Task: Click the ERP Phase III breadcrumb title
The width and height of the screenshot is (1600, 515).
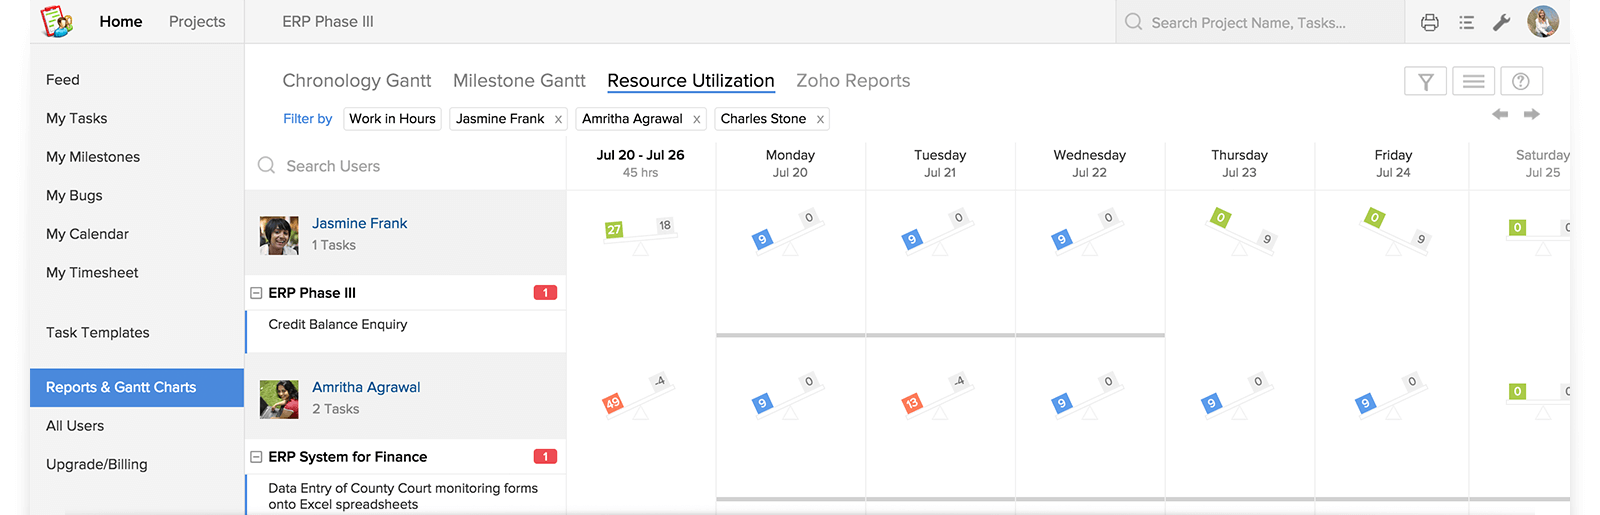Action: click(x=328, y=21)
